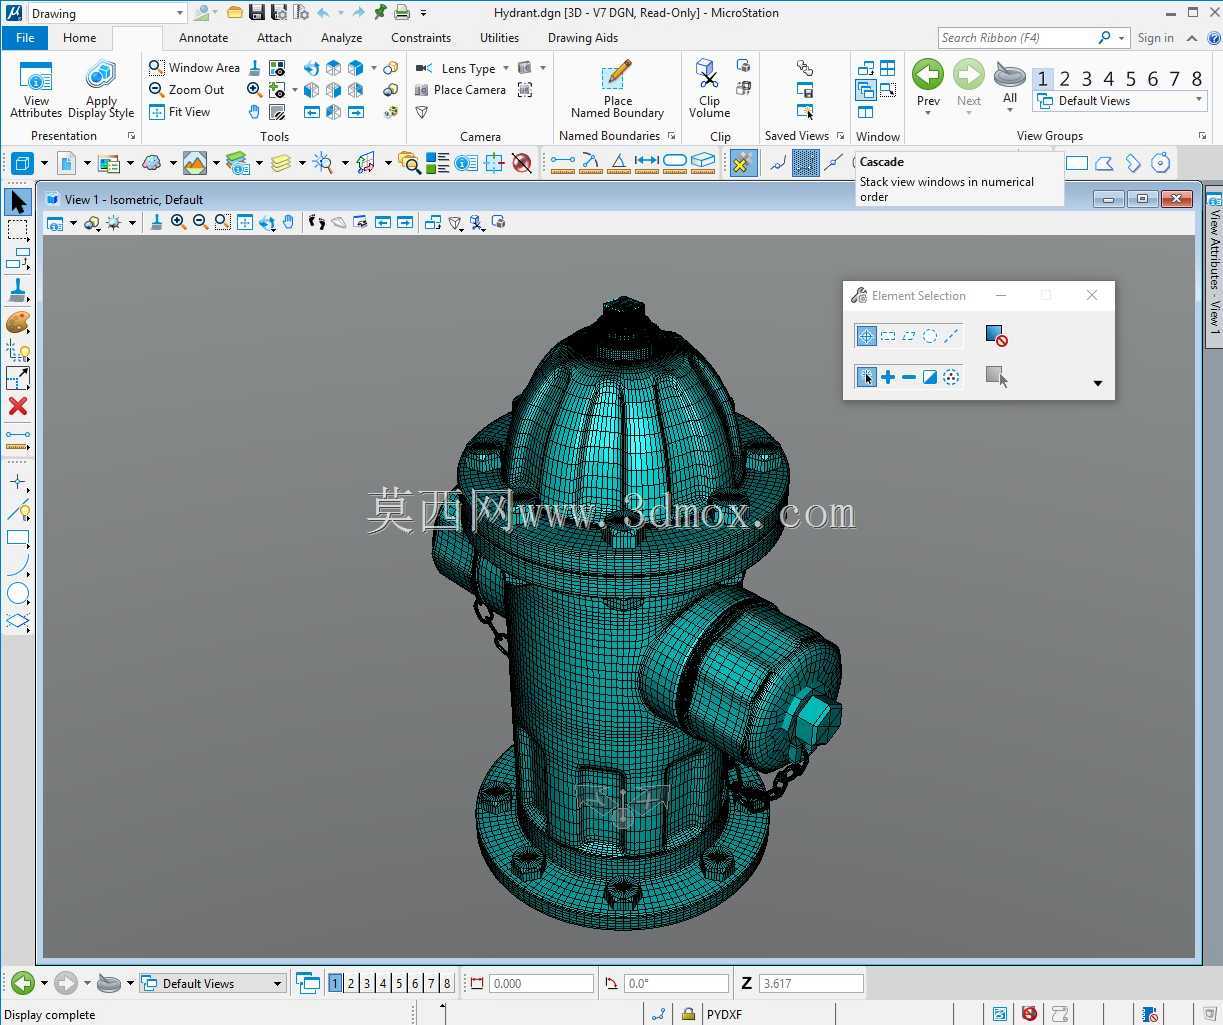Switch to the Constraints ribbon tab
This screenshot has height=1025, width=1223.
[x=421, y=38]
